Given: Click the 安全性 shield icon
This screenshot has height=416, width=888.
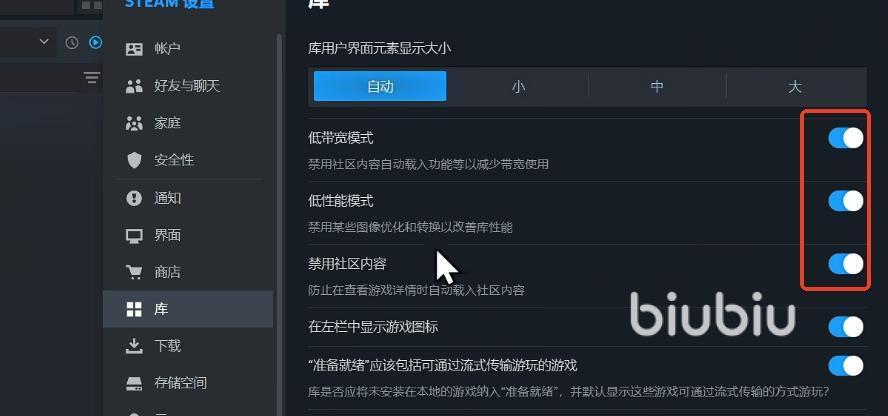Looking at the screenshot, I should 134,160.
